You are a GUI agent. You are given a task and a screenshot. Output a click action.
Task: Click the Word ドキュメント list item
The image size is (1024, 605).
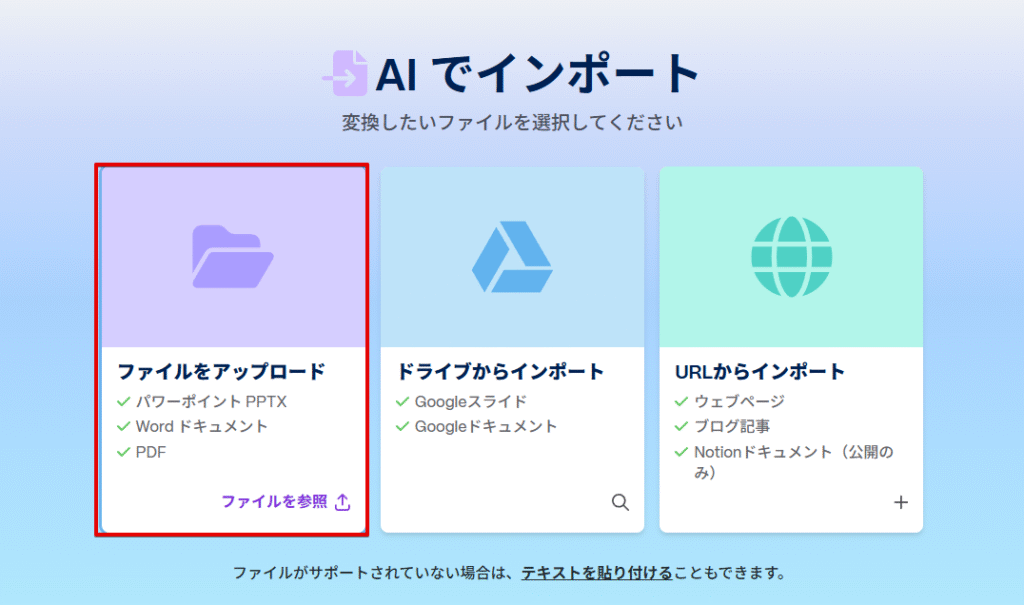click(x=201, y=426)
